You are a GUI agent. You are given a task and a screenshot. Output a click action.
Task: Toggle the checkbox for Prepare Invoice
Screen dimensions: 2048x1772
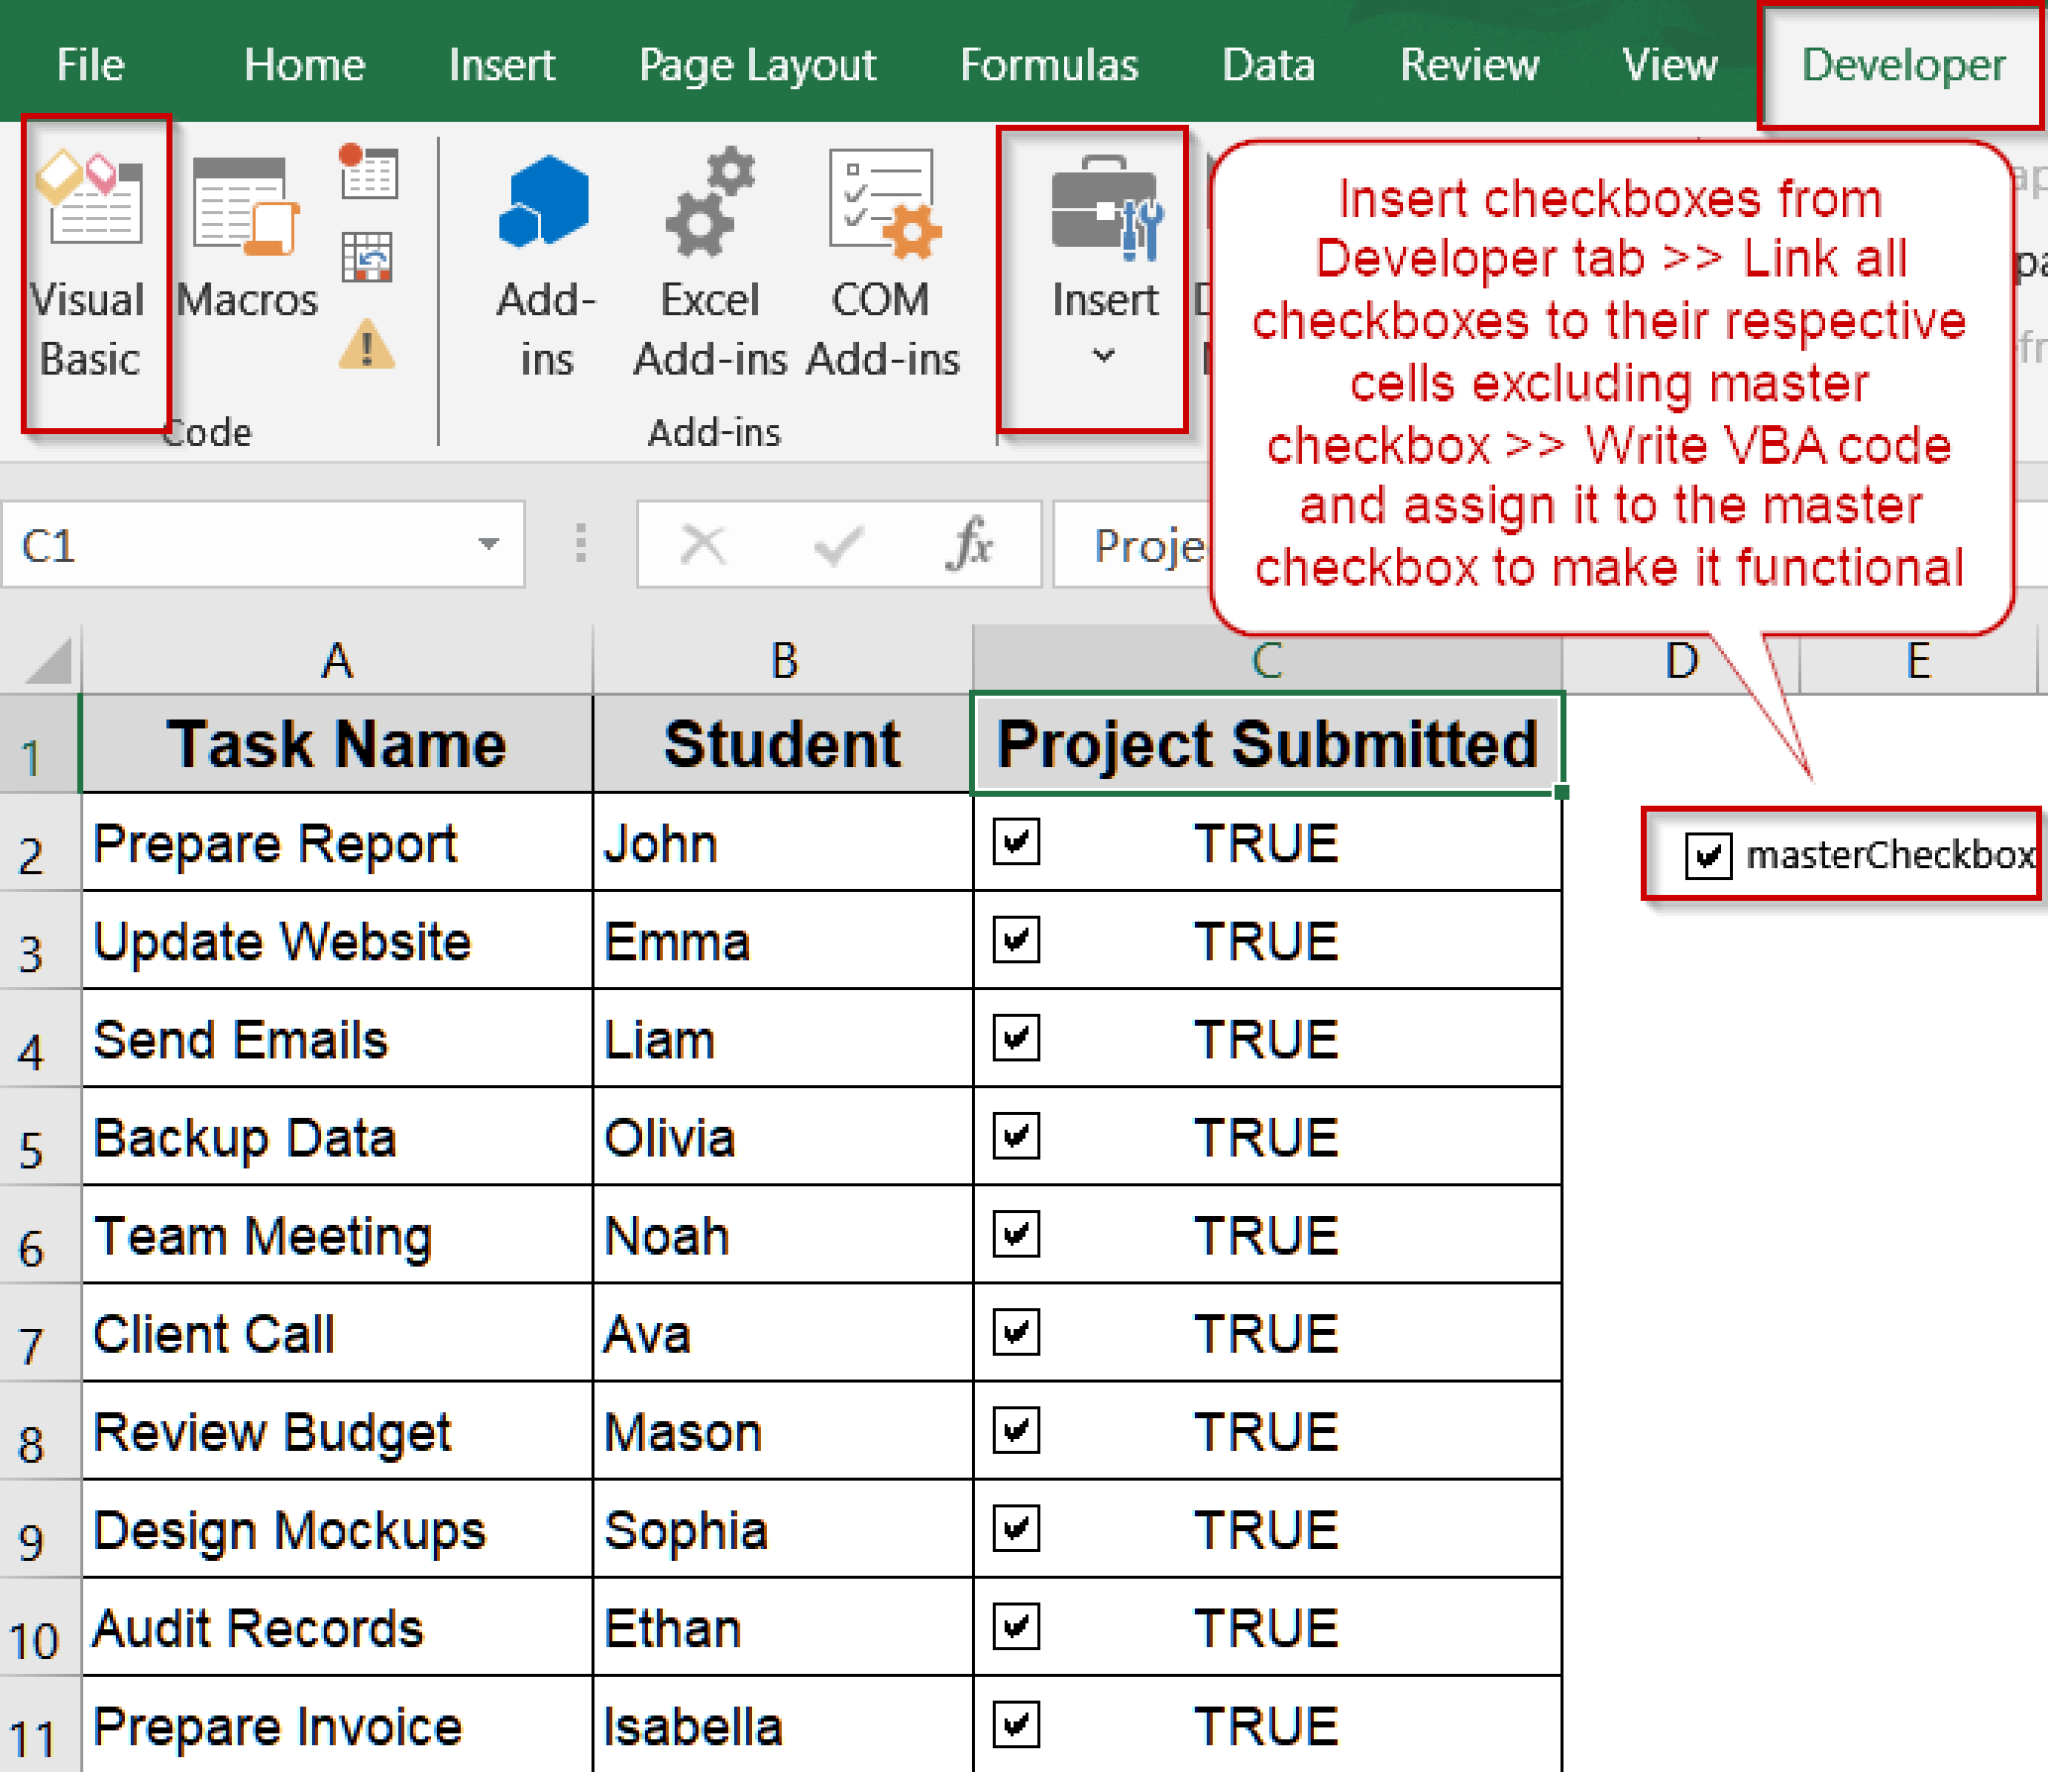click(x=1016, y=1722)
